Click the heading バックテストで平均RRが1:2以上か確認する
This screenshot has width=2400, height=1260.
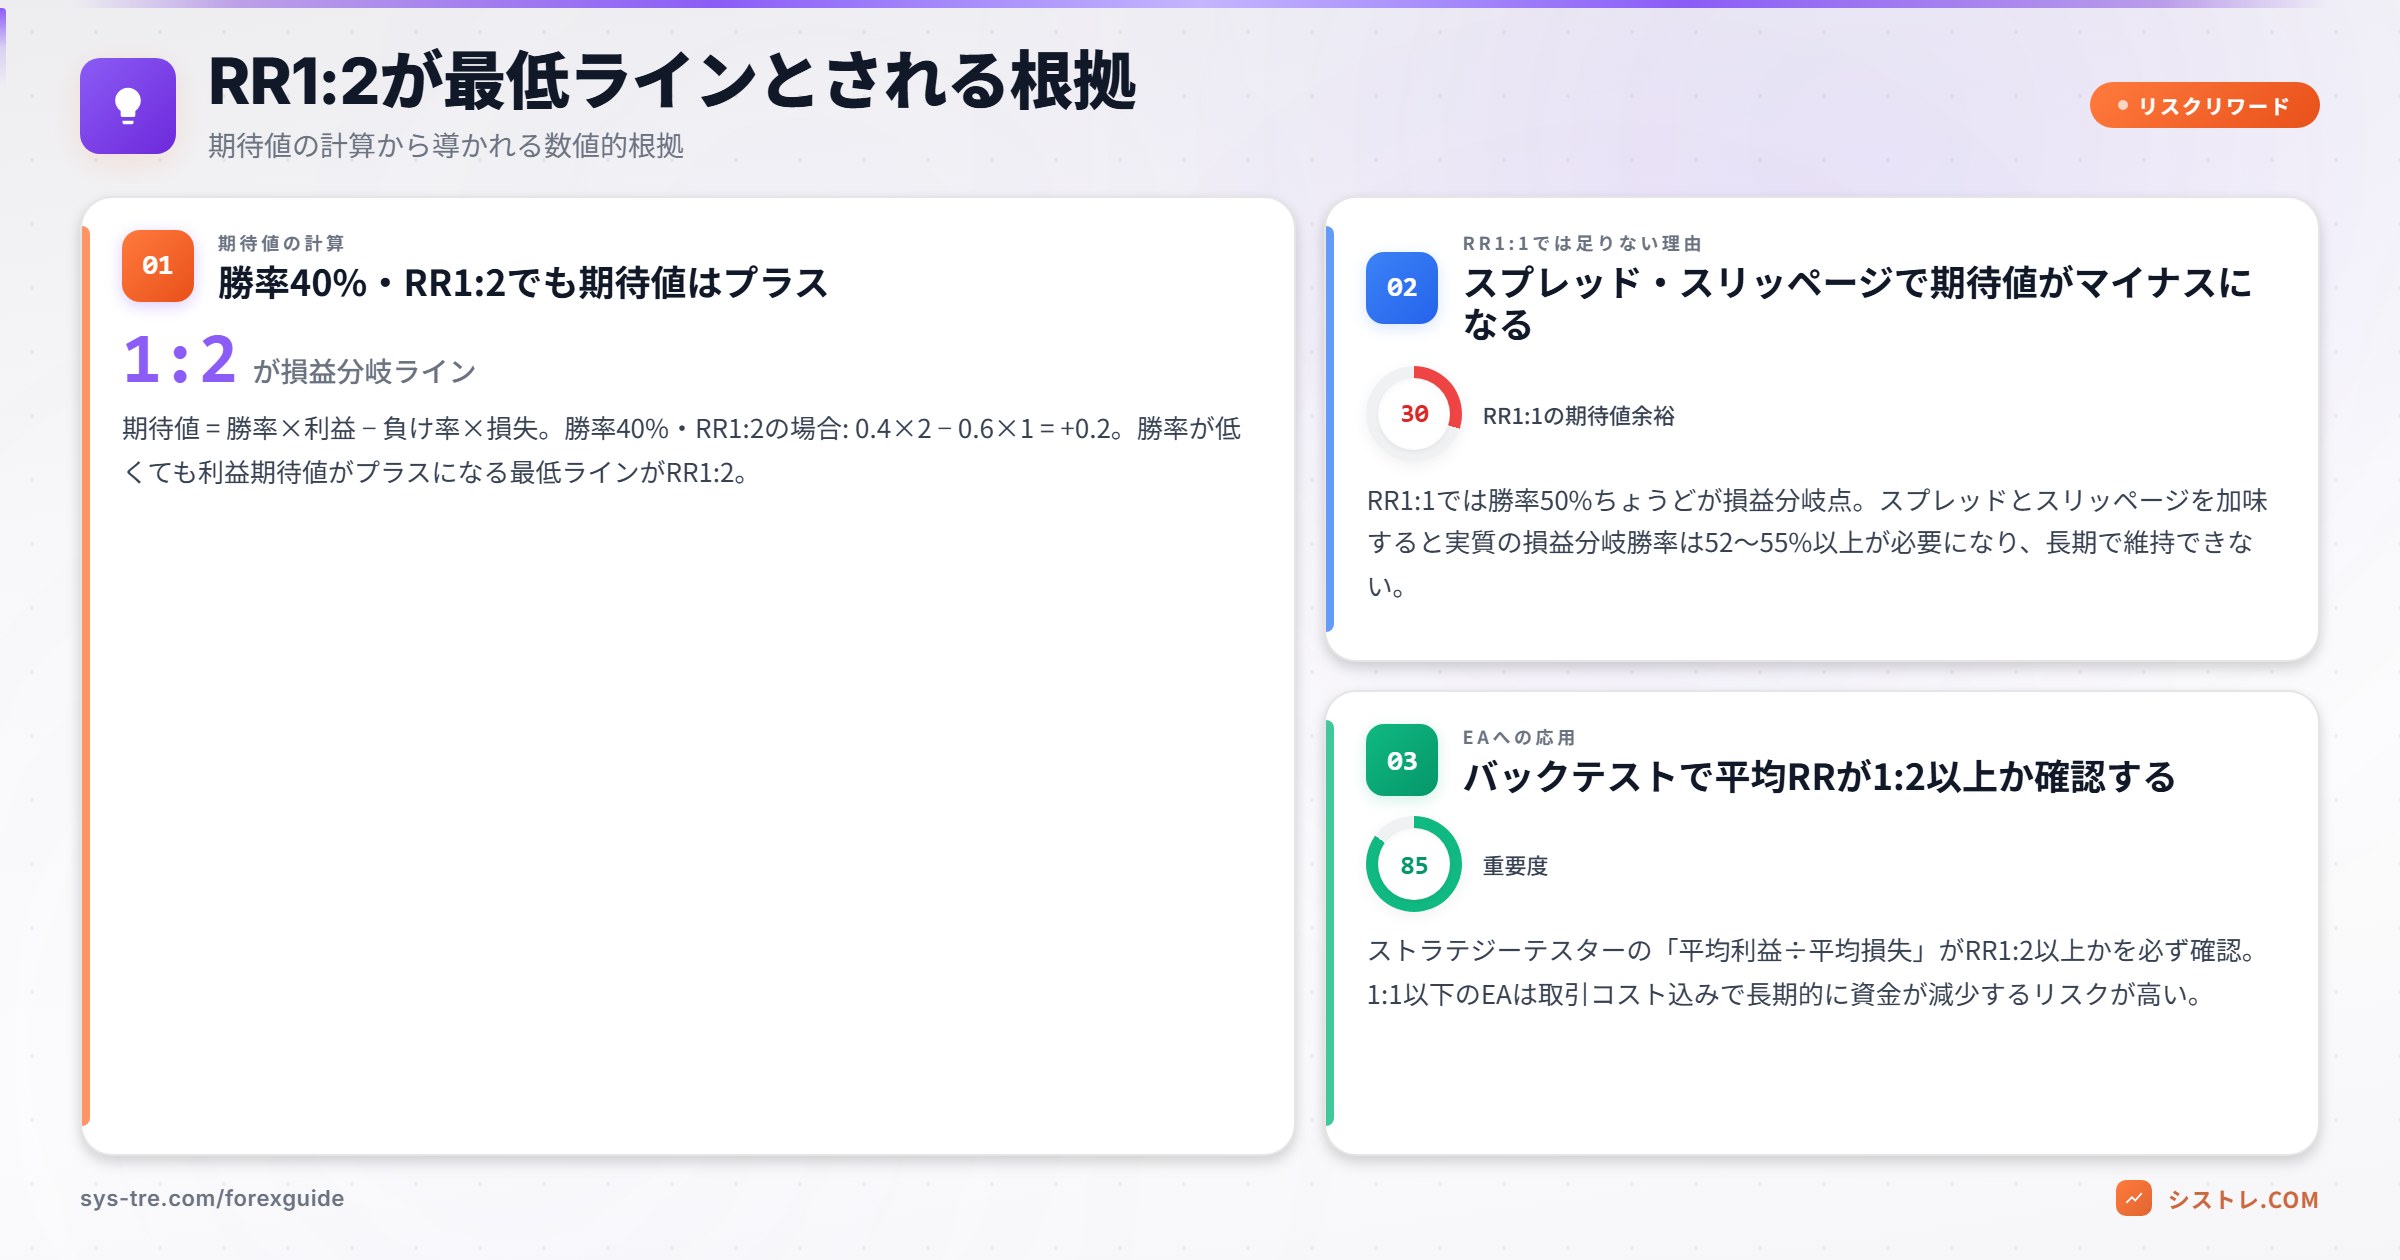(1819, 777)
